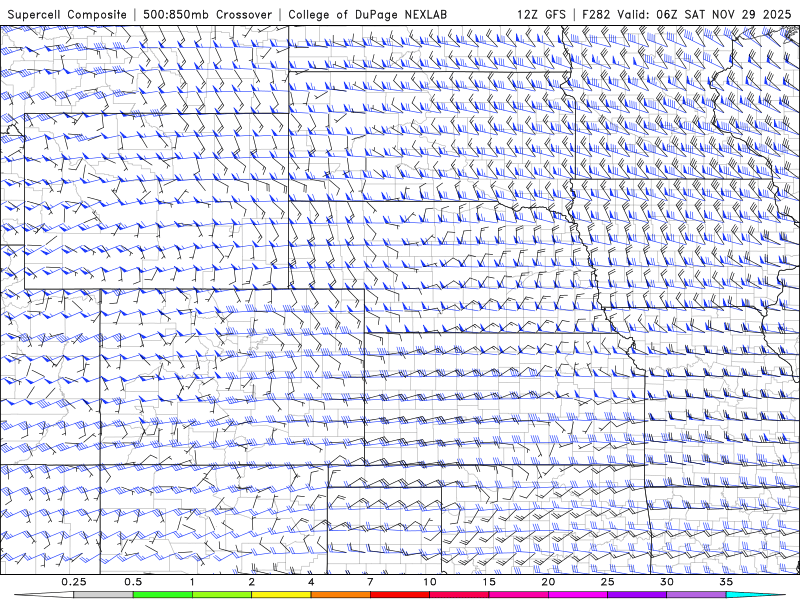Select the red color bar segment

tap(400, 595)
